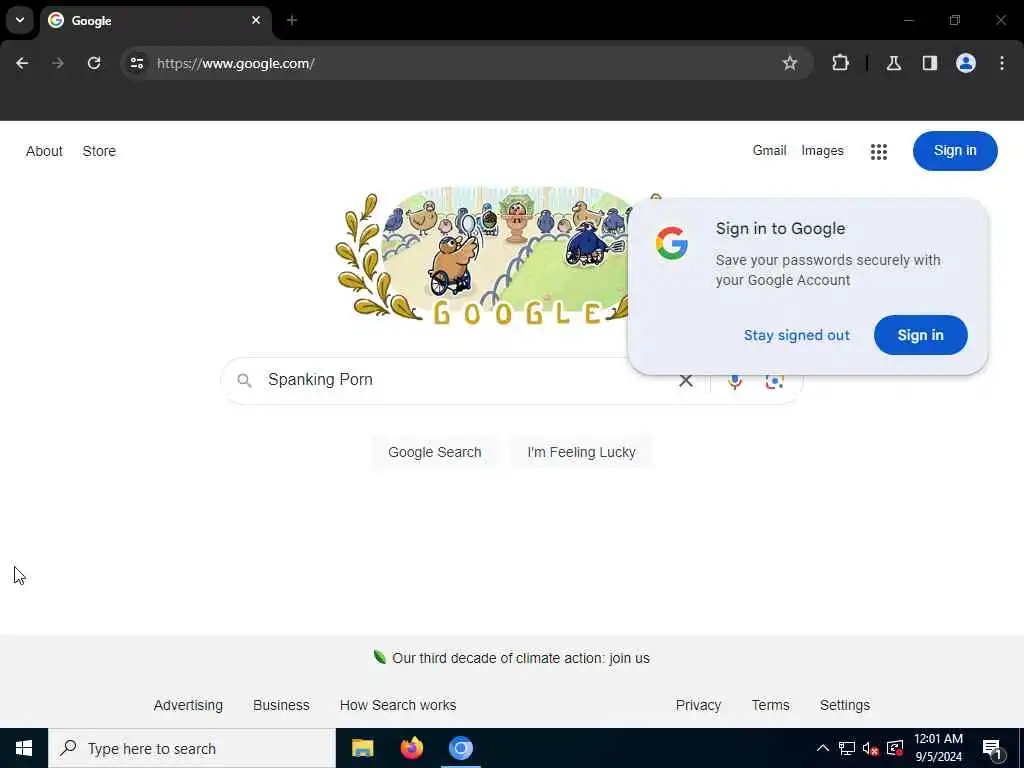Image resolution: width=1024 pixels, height=768 pixels.
Task: Start voice search with microphone icon
Action: tap(735, 381)
